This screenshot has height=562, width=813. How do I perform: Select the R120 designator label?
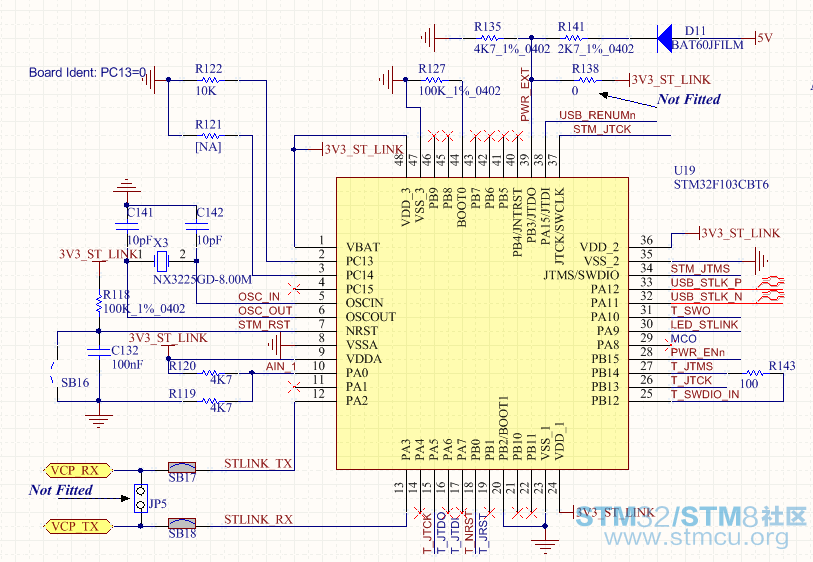pos(183,366)
